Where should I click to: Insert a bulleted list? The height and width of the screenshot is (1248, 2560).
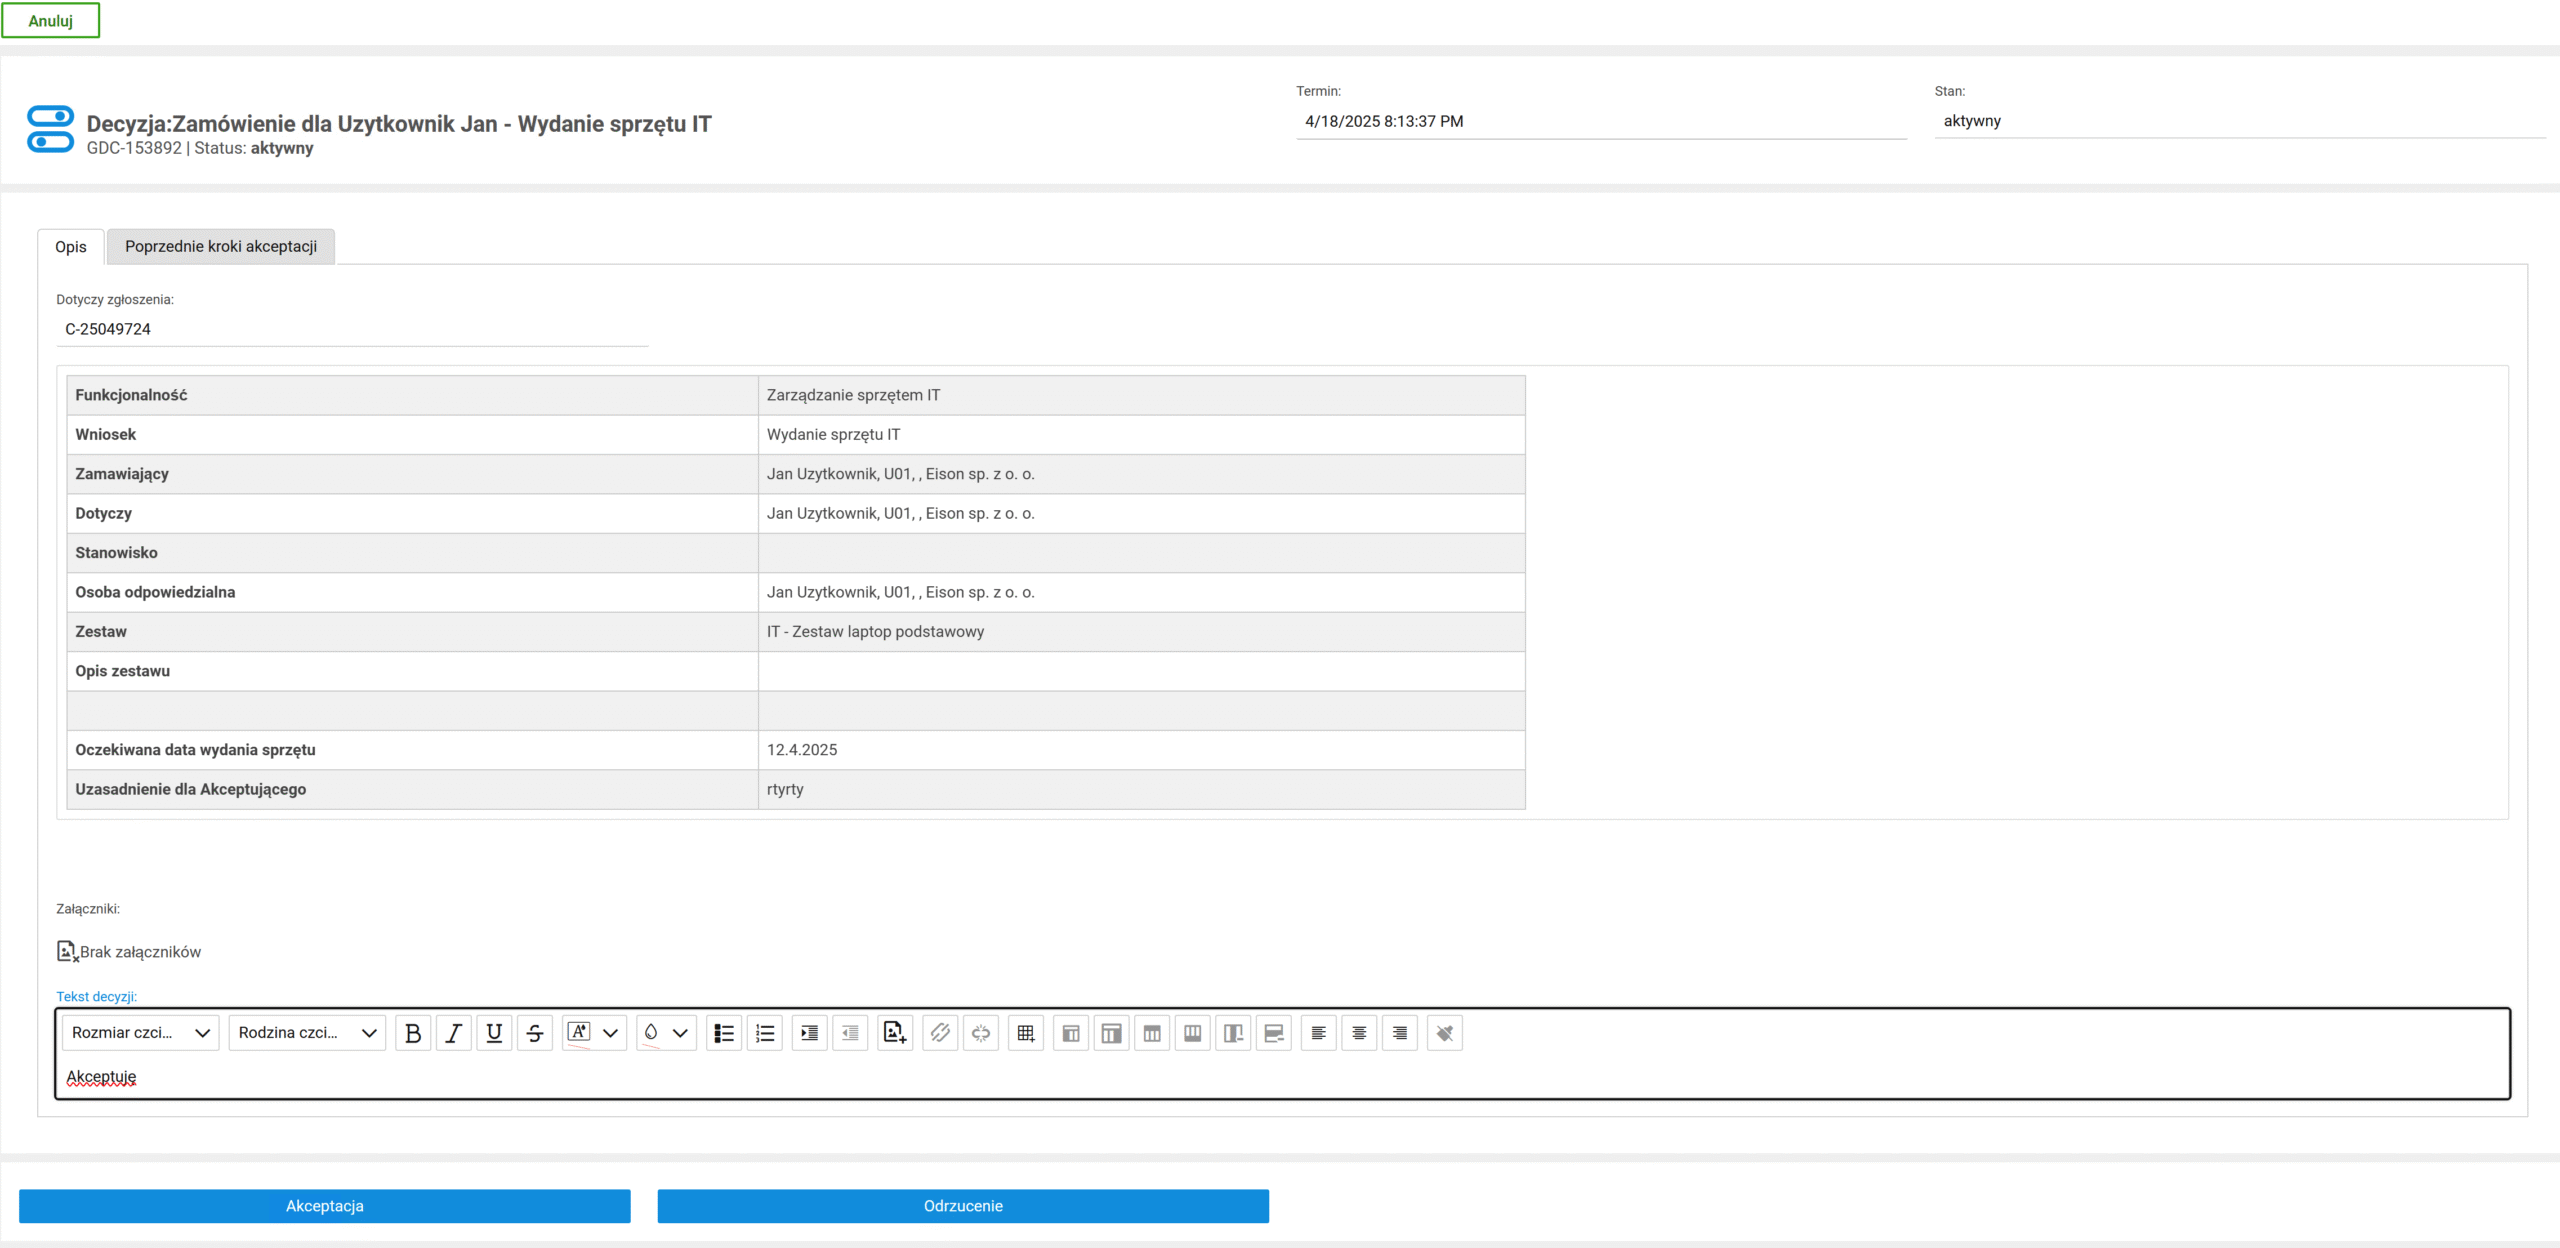point(724,1033)
